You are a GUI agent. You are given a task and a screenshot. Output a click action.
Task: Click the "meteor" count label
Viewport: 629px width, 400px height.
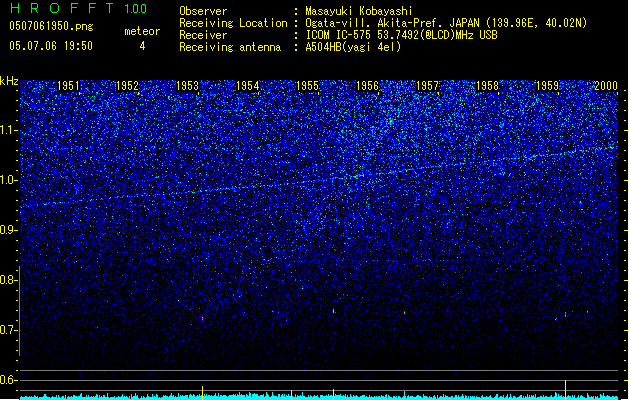pos(142,31)
